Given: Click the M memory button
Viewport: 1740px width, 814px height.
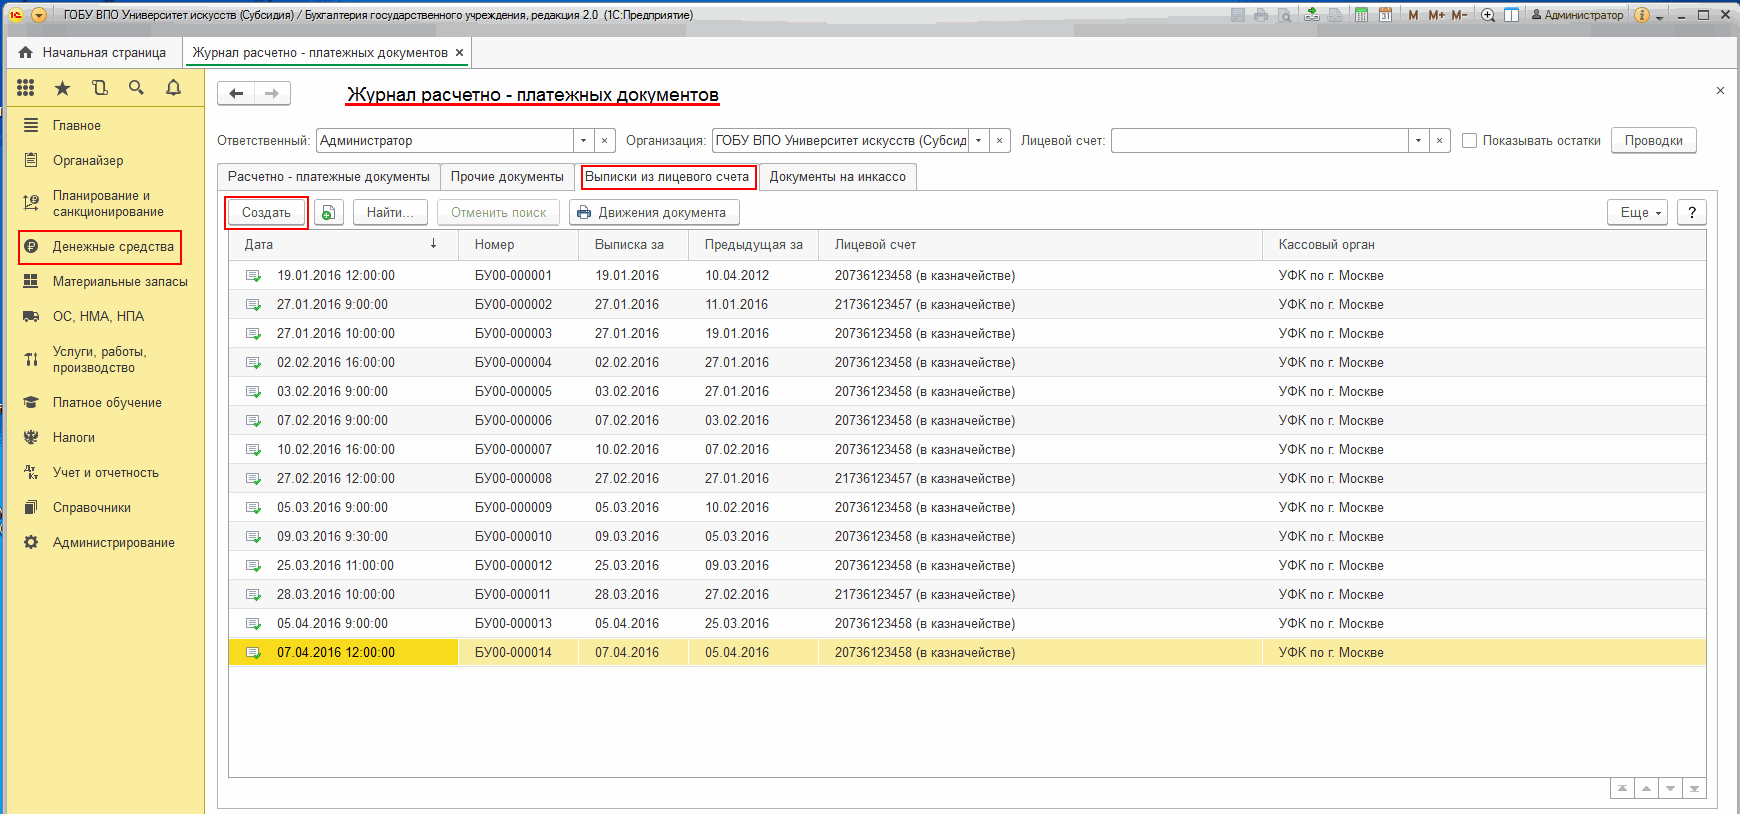Looking at the screenshot, I should coord(1413,15).
